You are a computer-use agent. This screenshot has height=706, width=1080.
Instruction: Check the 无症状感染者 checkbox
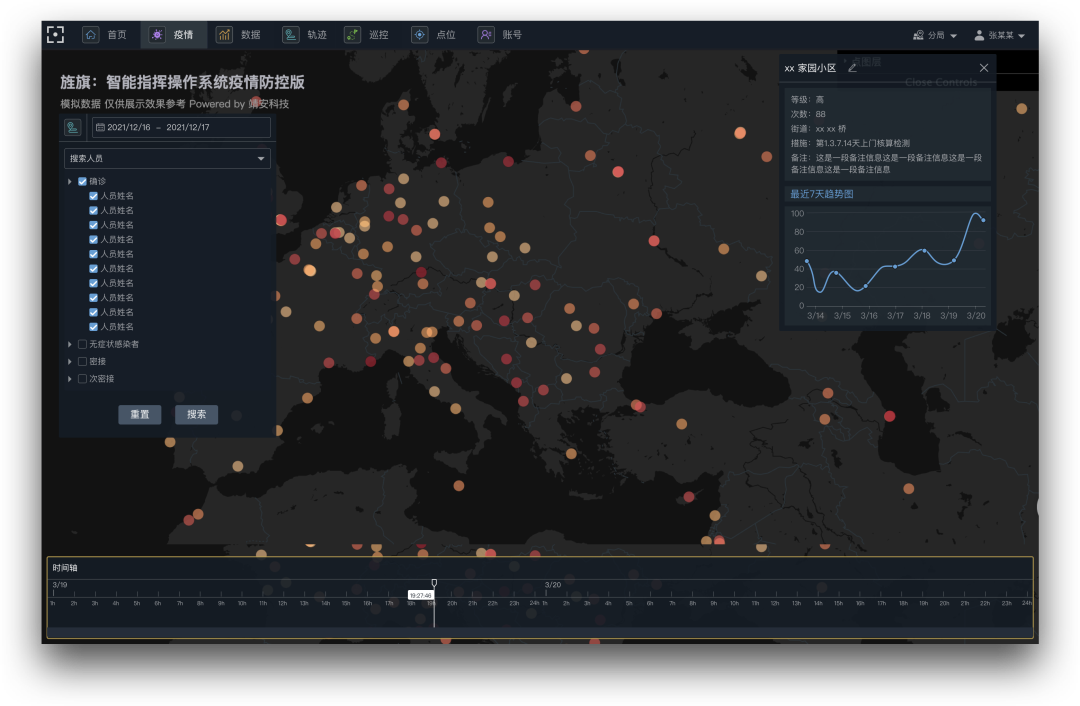click(x=83, y=344)
